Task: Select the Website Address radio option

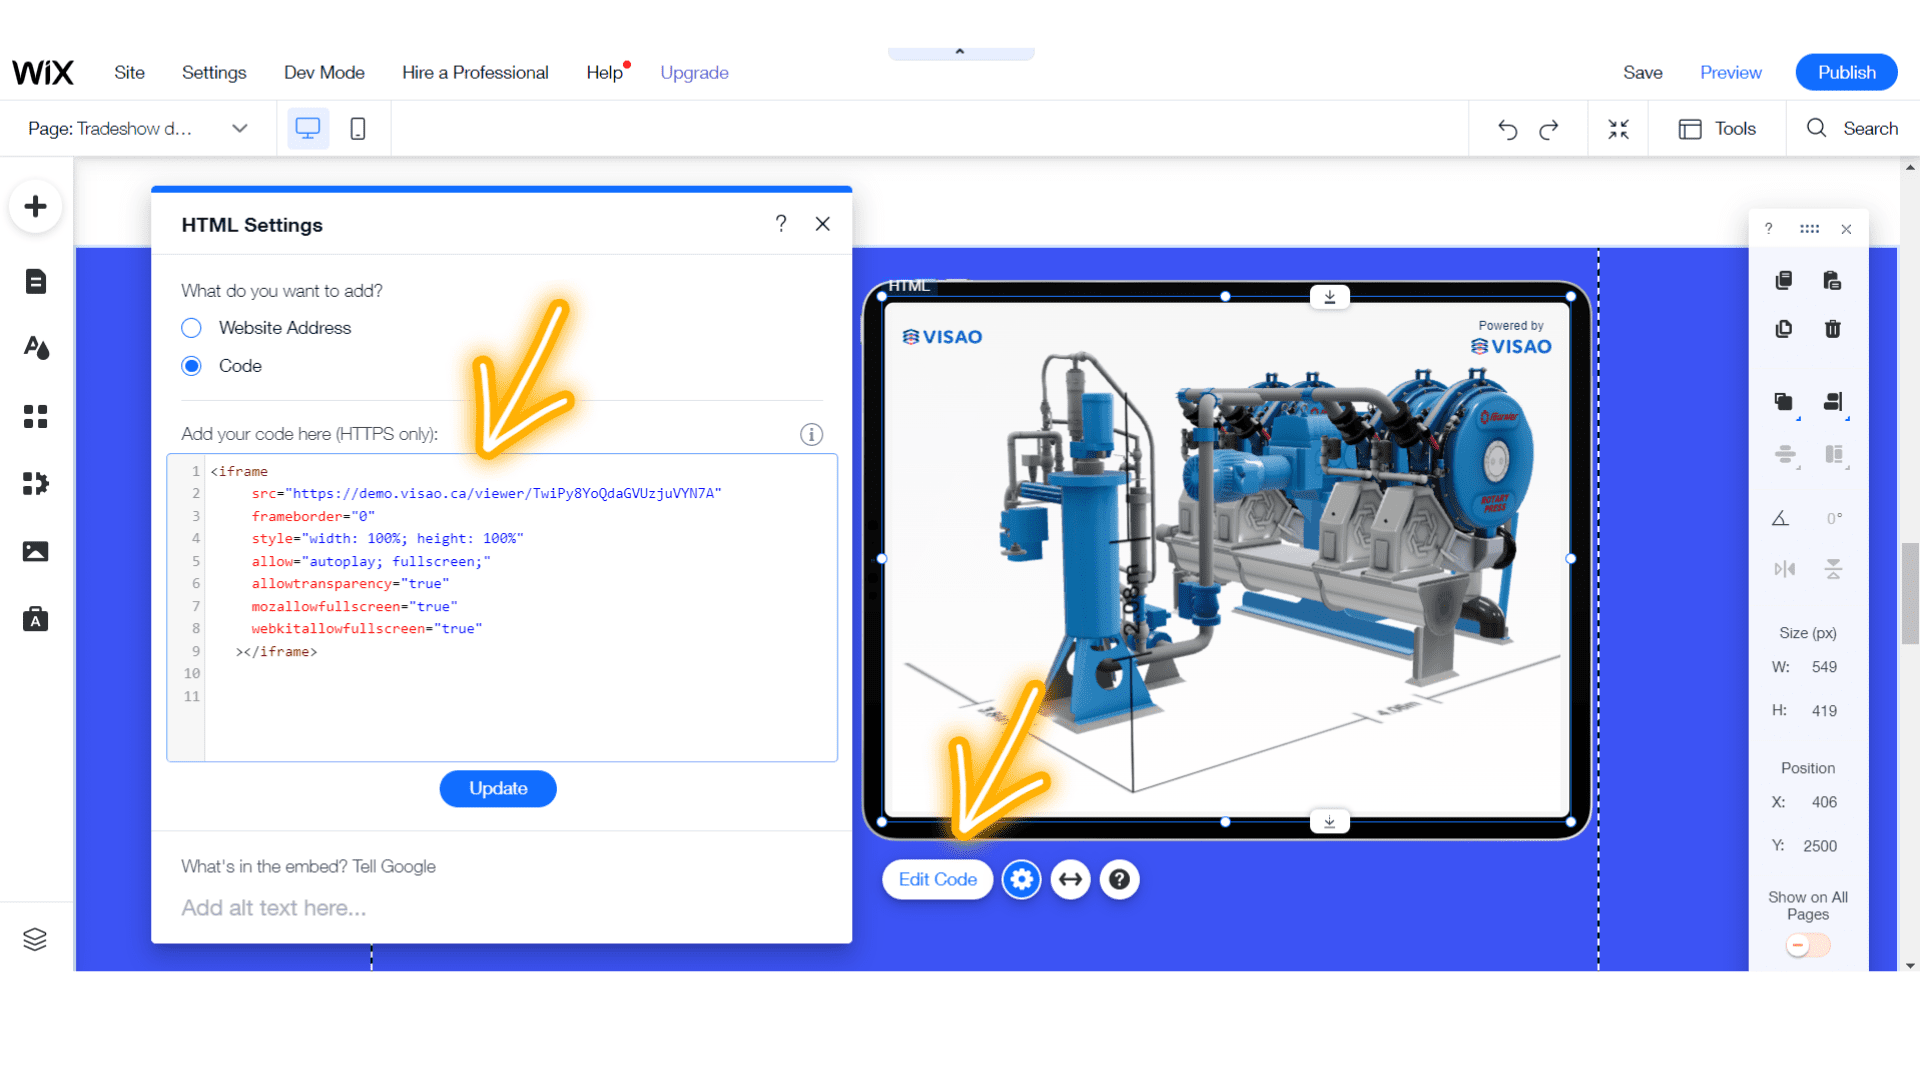Action: 191,328
